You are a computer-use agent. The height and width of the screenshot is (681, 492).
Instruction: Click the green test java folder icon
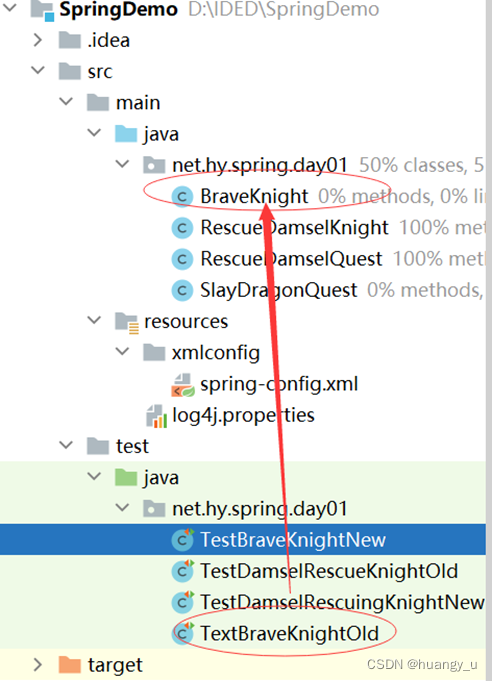click(x=126, y=477)
